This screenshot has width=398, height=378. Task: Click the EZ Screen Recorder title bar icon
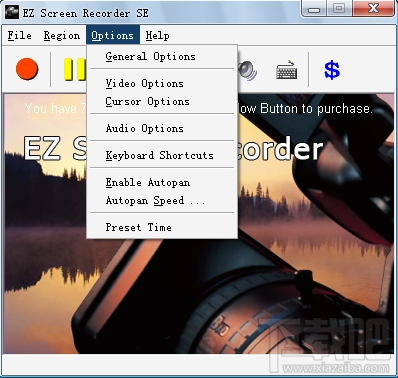12,13
